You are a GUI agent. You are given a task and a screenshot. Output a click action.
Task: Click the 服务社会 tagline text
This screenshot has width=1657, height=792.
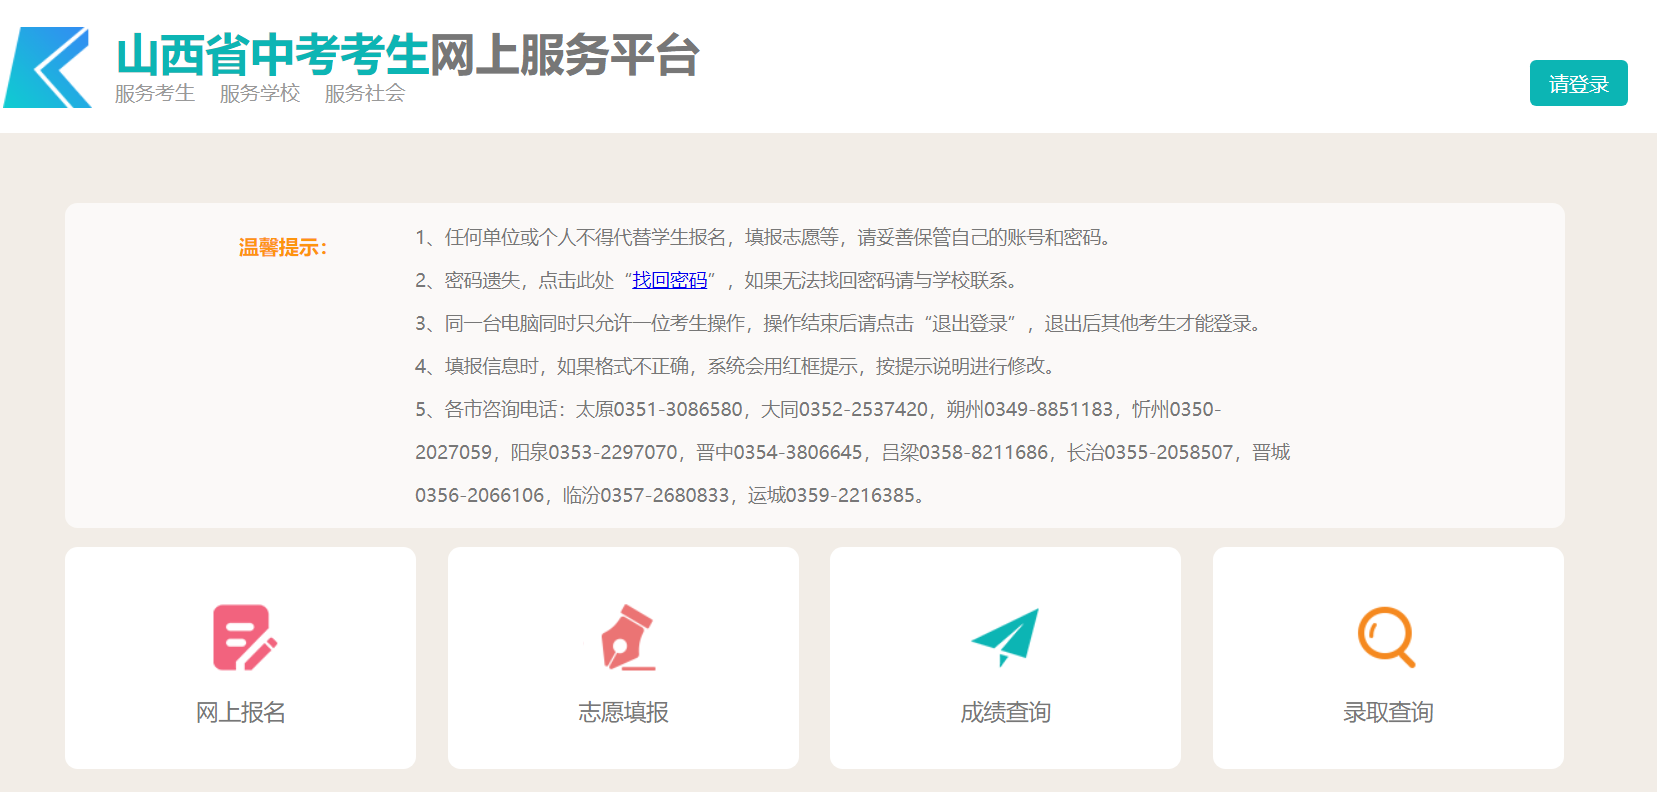(364, 93)
